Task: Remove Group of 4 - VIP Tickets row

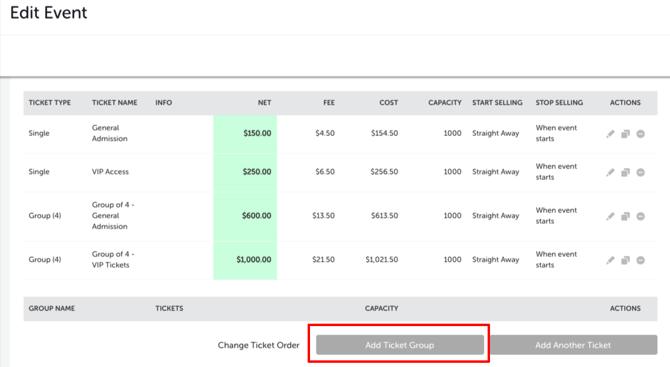Action: (x=640, y=260)
